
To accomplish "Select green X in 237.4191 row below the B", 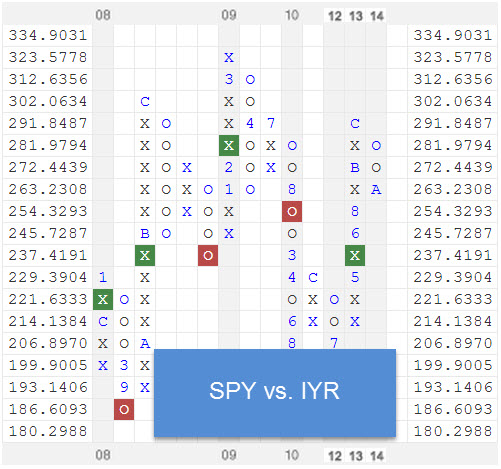I will pos(145,256).
